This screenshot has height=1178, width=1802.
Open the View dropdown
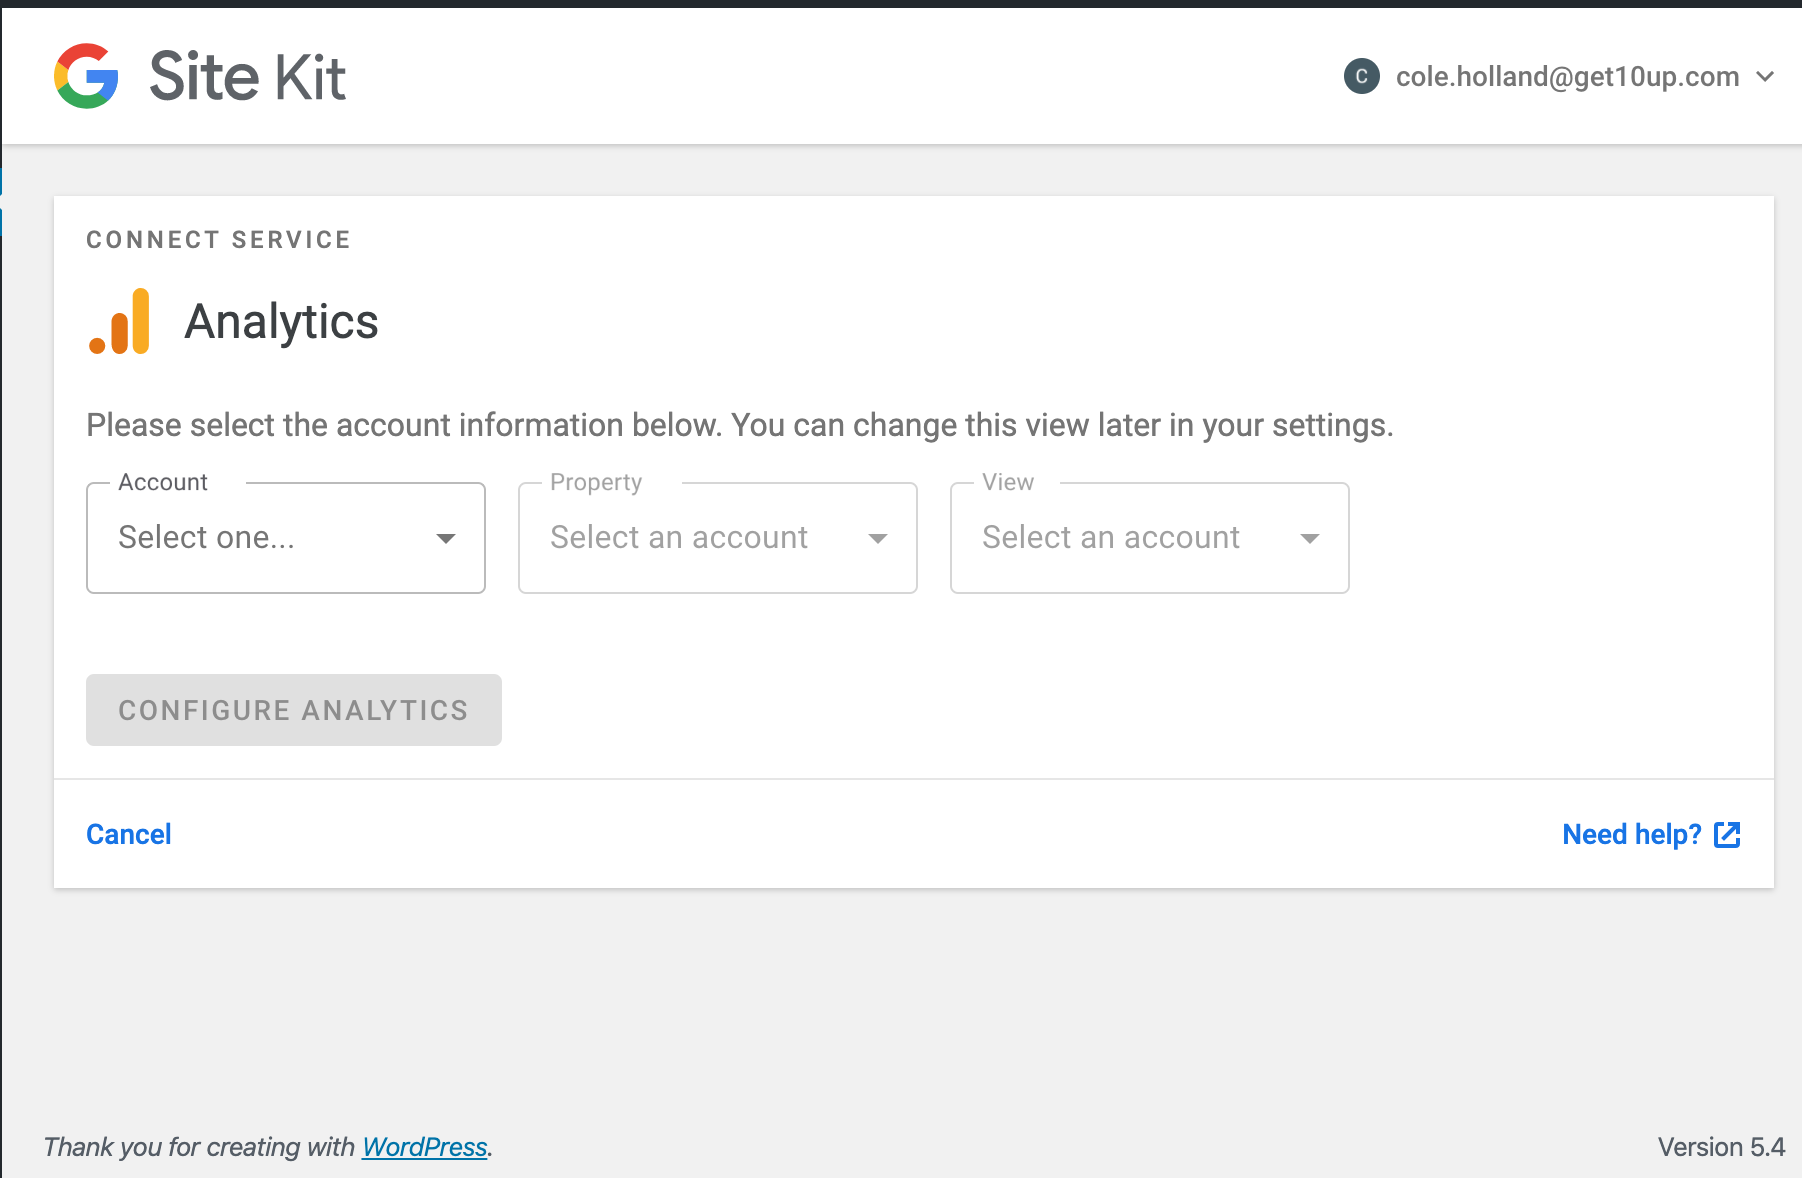[1150, 538]
